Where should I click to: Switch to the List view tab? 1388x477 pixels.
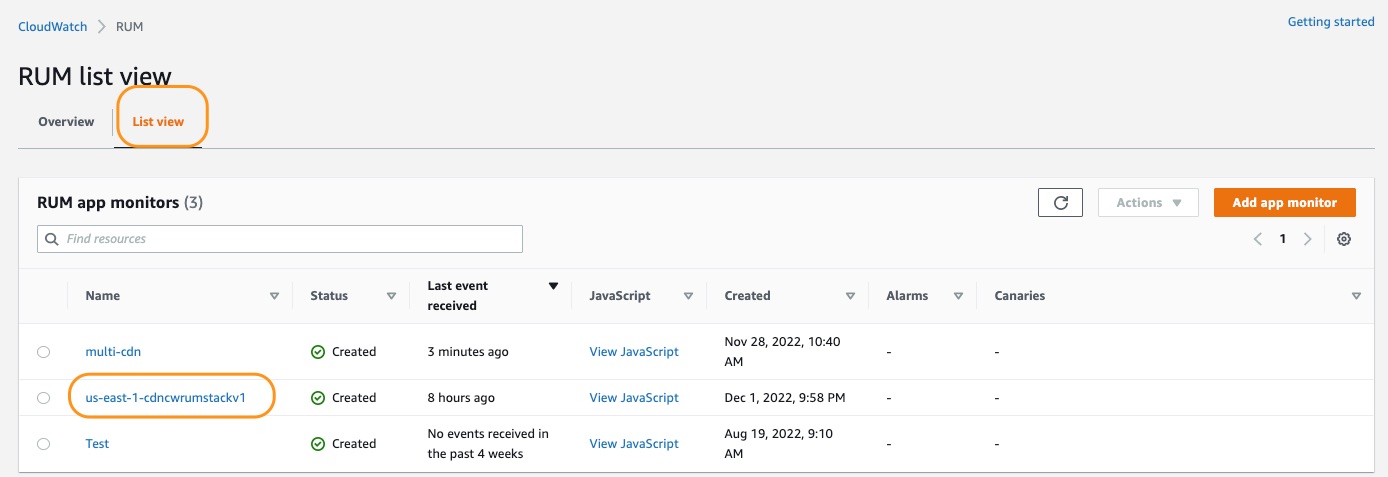[158, 122]
